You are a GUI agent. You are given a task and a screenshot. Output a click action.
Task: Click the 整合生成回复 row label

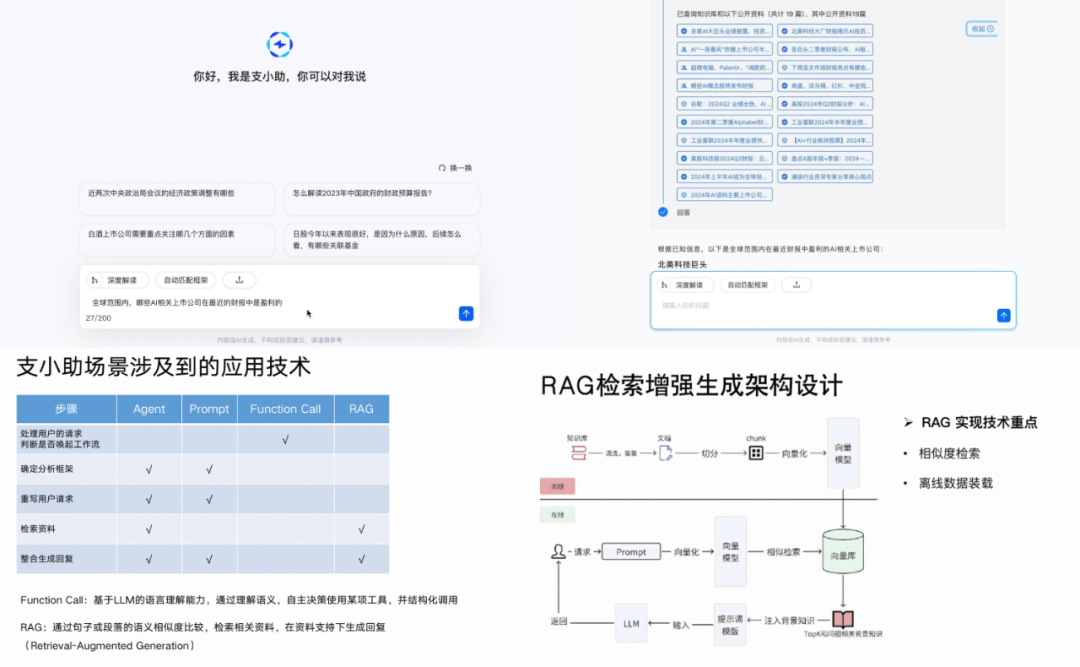click(x=48, y=559)
